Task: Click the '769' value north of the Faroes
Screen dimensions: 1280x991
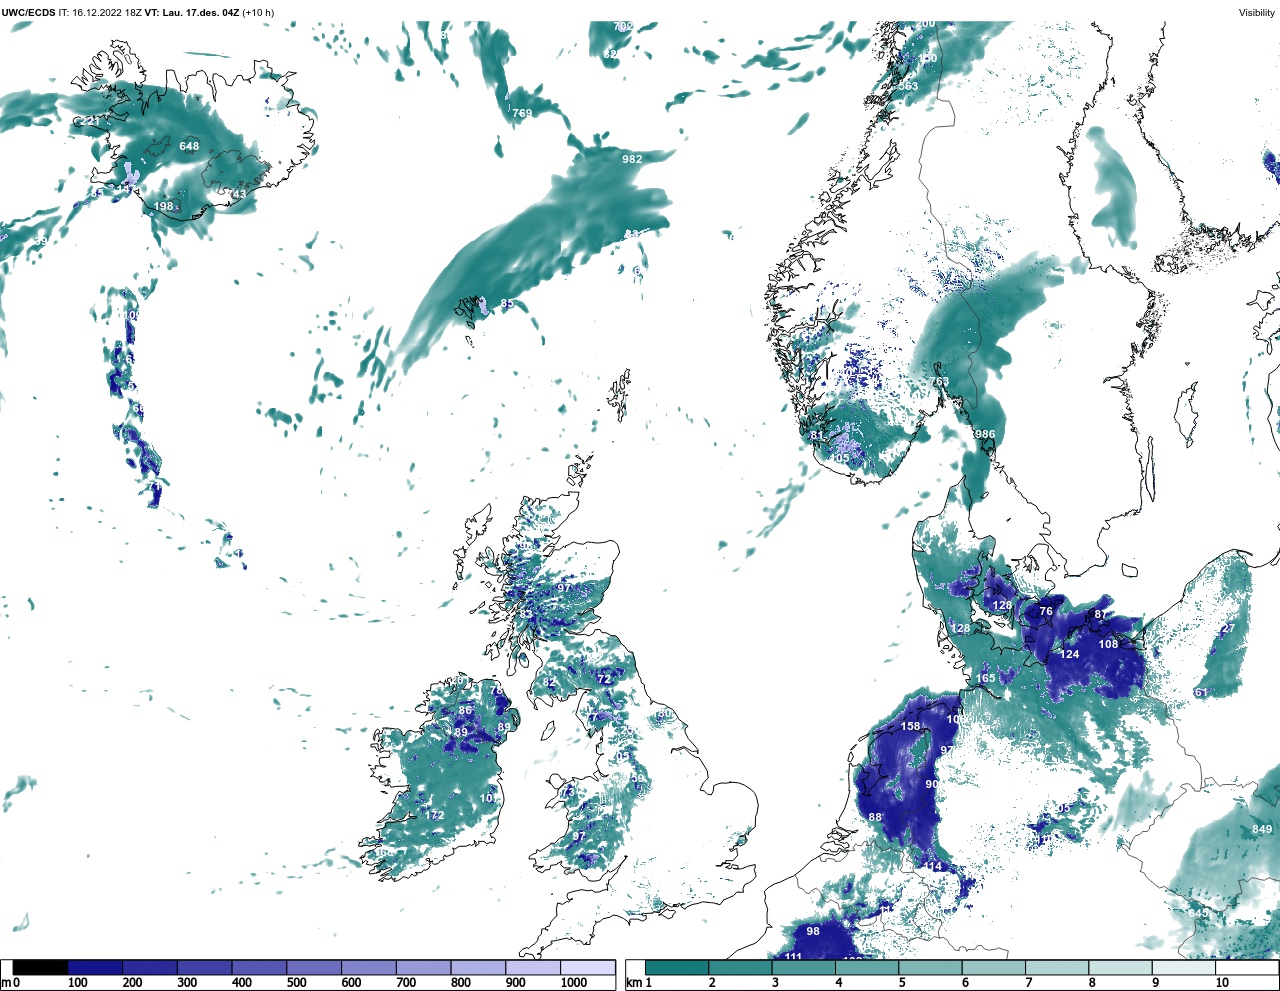Action: pyautogui.click(x=522, y=114)
